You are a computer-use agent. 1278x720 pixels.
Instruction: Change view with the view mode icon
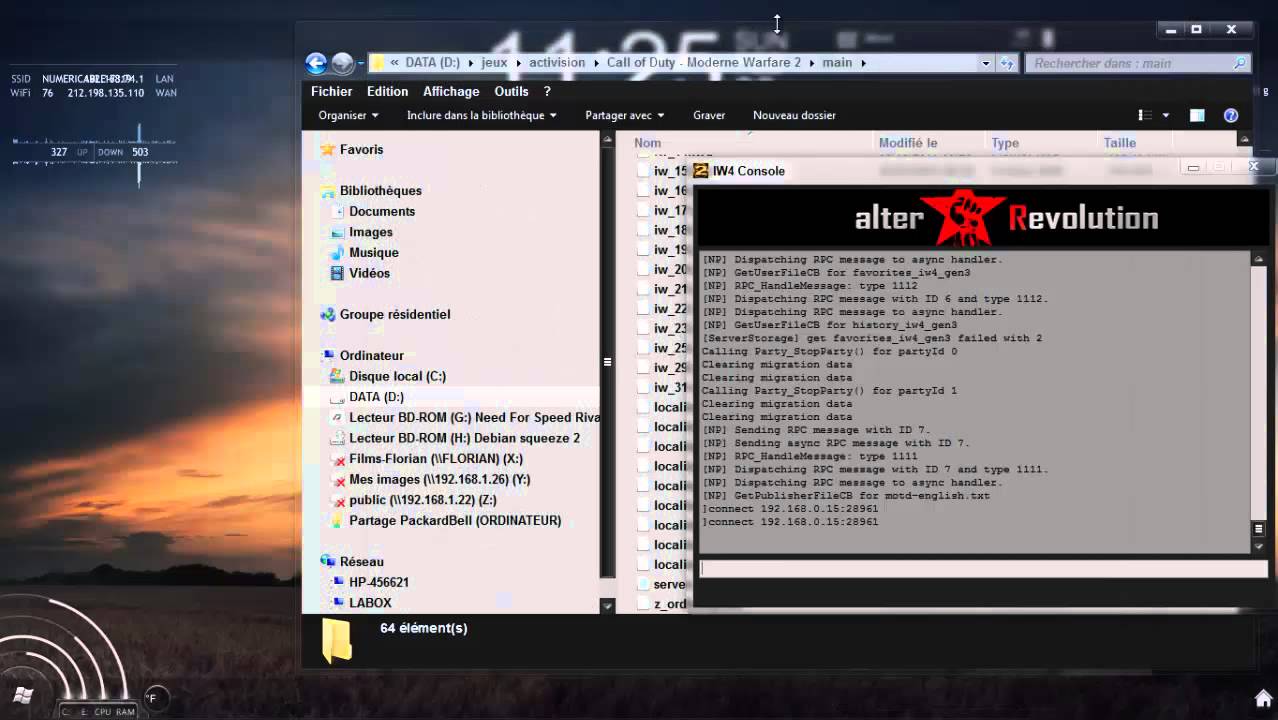click(1146, 116)
